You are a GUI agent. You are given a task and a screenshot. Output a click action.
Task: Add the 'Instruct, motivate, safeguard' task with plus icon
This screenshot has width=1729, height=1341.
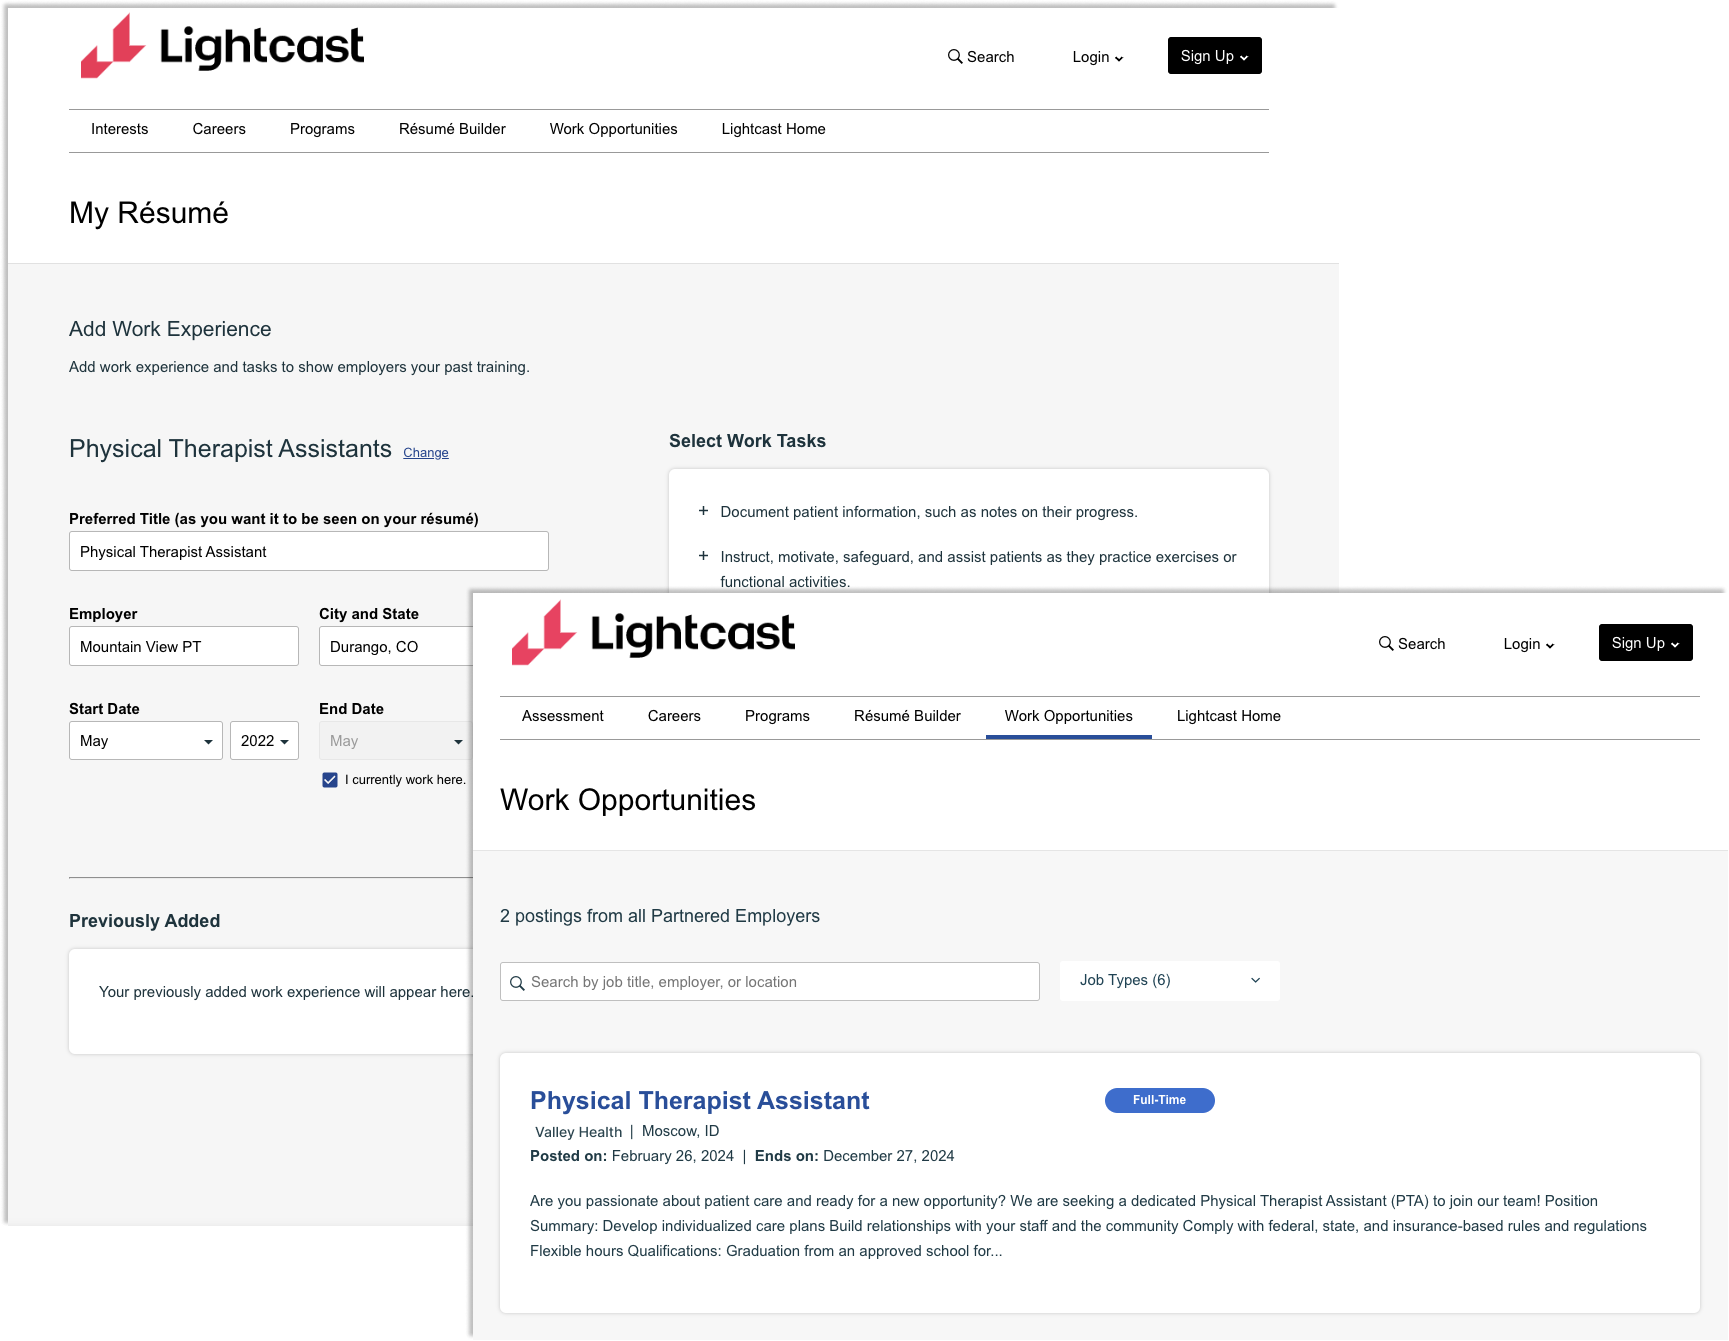703,556
